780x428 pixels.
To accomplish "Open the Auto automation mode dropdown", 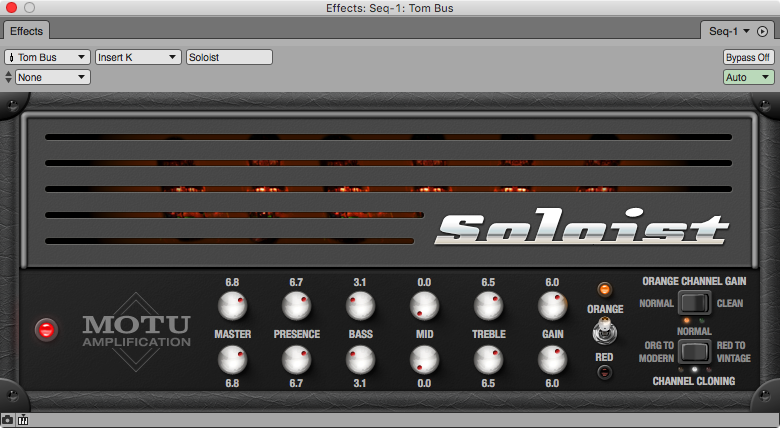I will tap(749, 77).
